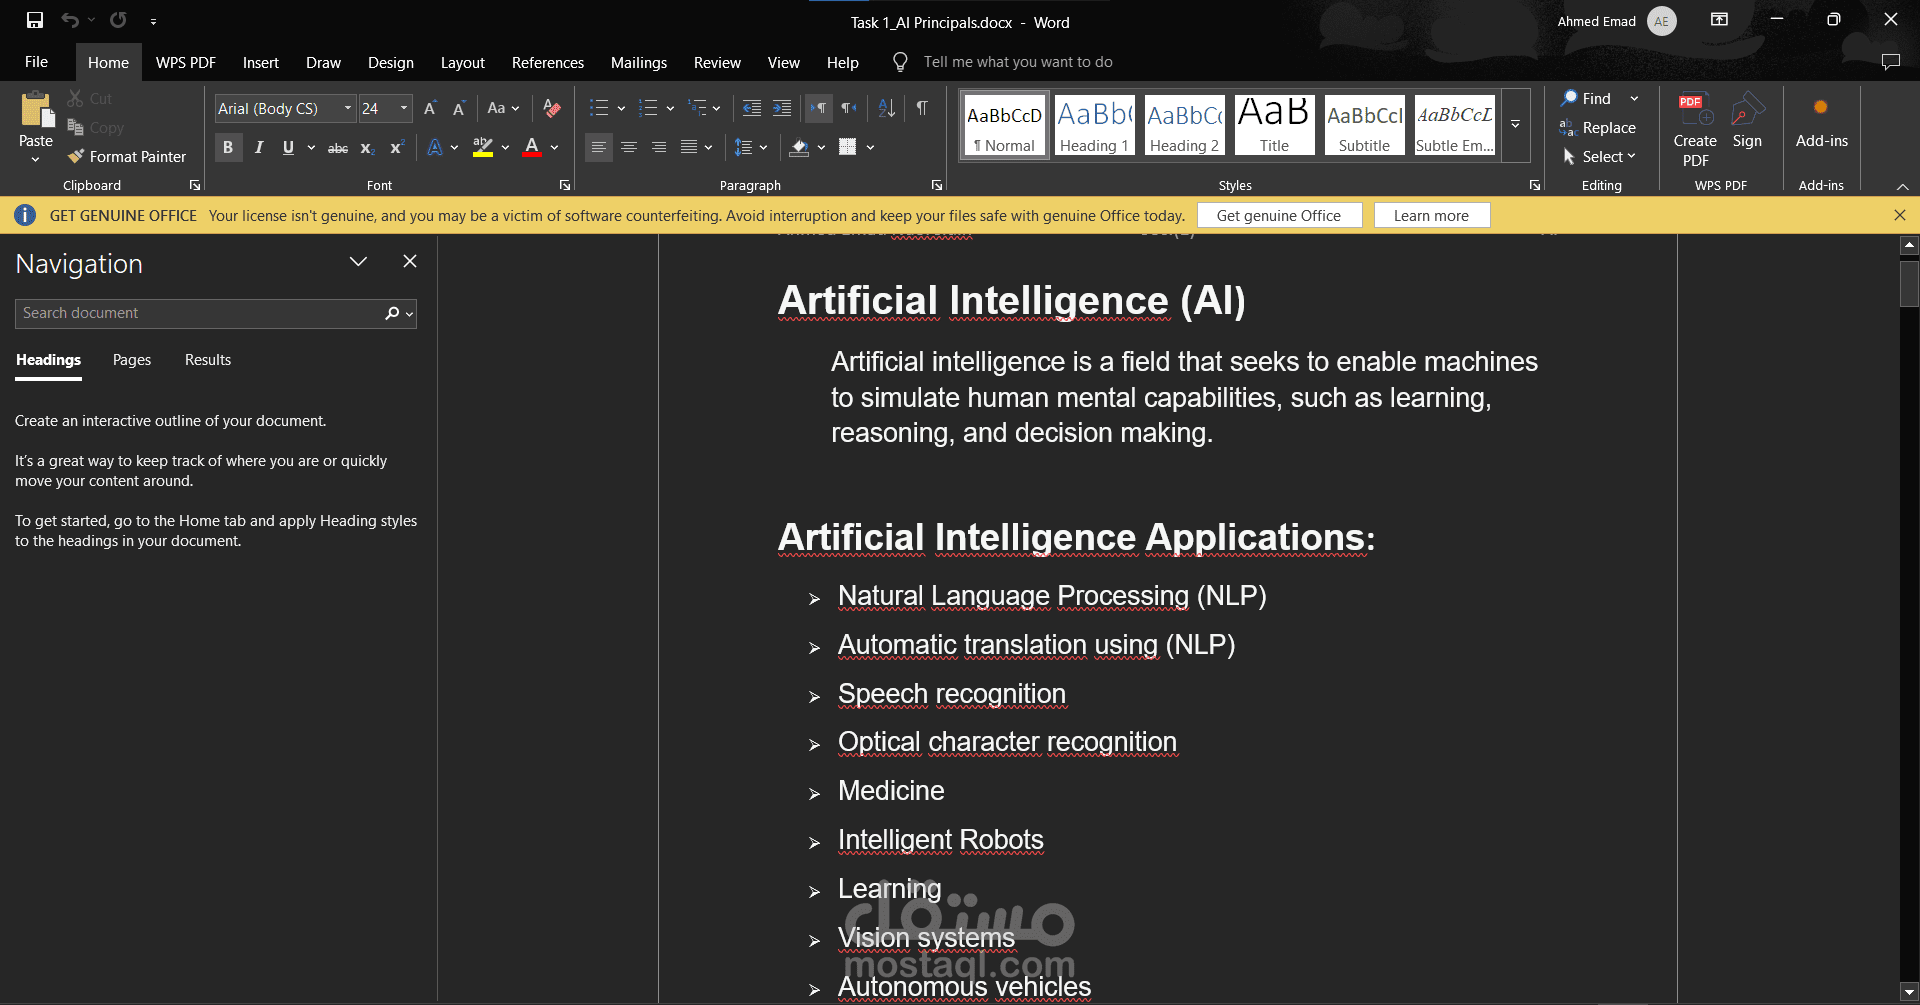Click the Redo icon in quick access
1920x1005 pixels.
point(118,20)
